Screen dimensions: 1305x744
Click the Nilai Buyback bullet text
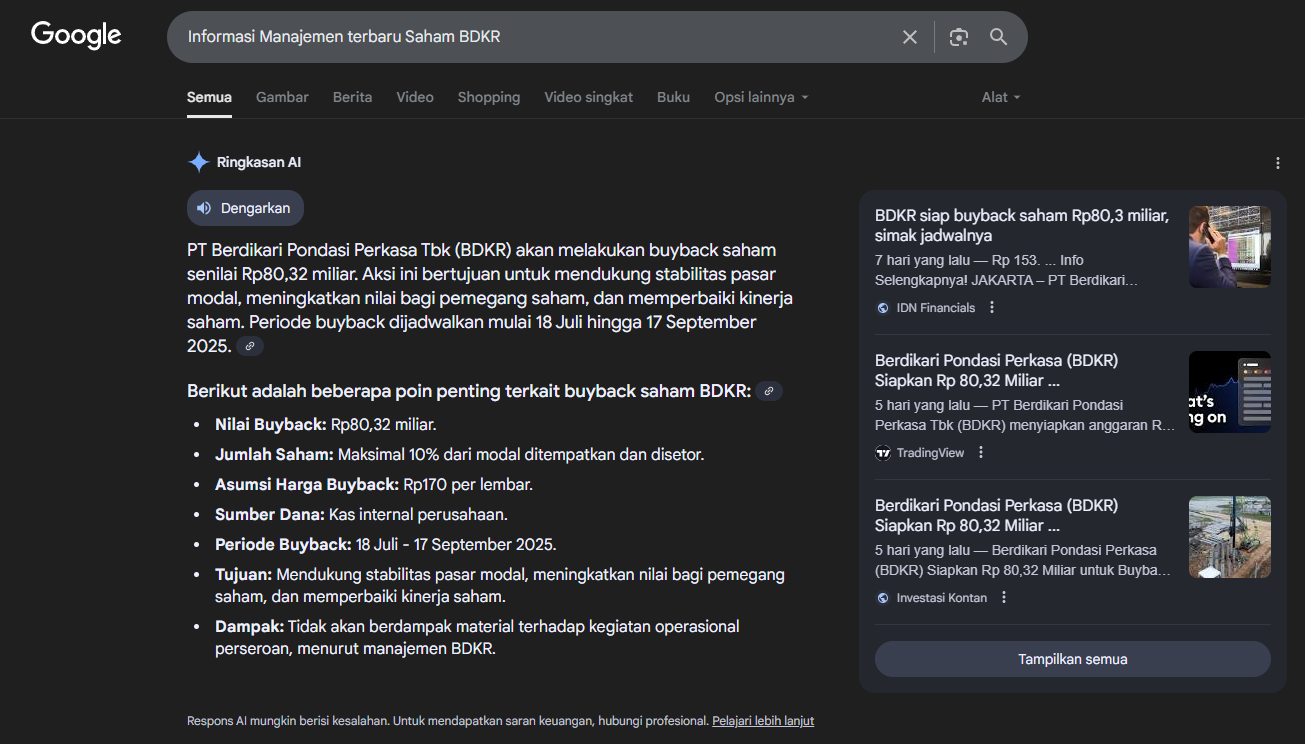tap(326, 424)
